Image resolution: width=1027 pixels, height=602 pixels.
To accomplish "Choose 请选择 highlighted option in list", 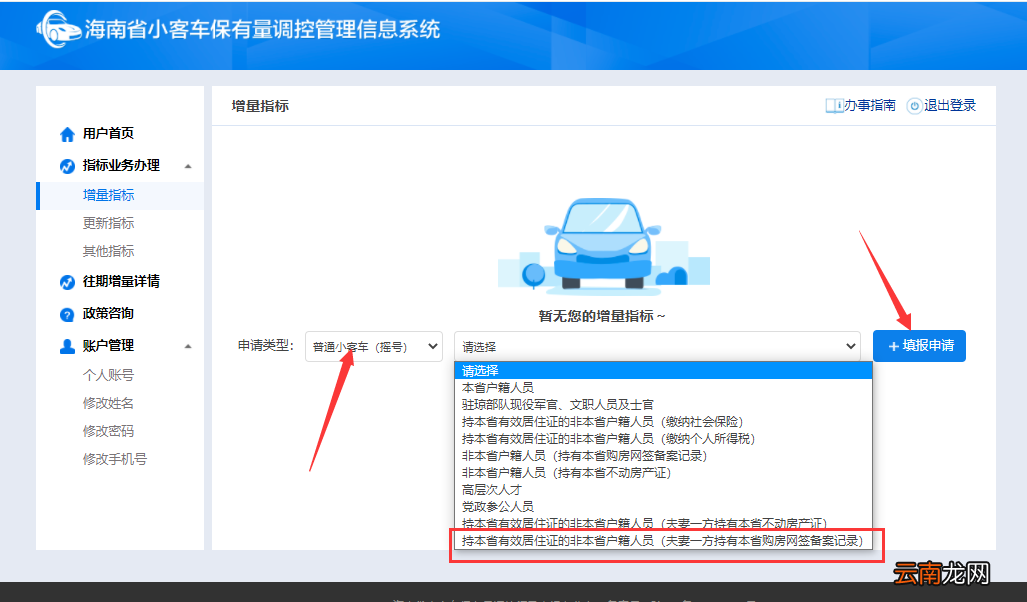I will click(663, 371).
